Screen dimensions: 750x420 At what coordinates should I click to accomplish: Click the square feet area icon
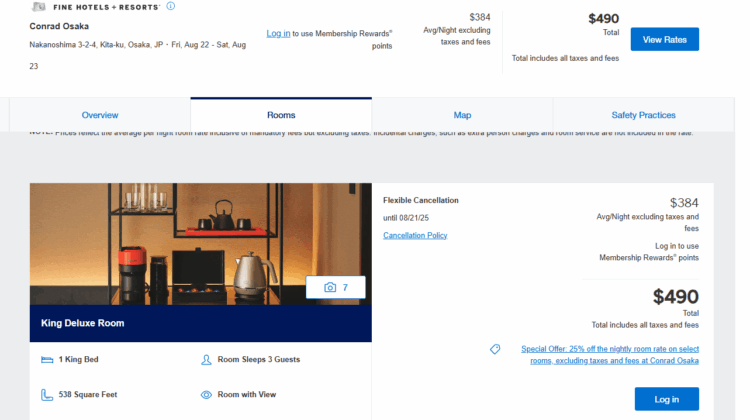pos(47,395)
